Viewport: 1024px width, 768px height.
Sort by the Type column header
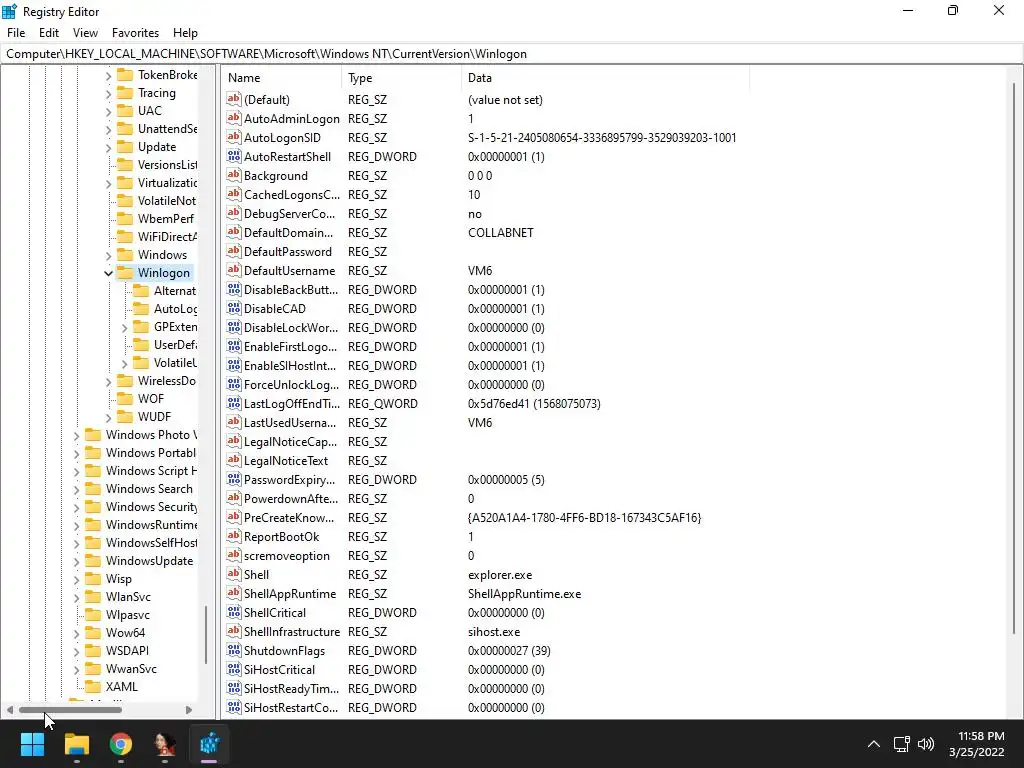click(401, 78)
